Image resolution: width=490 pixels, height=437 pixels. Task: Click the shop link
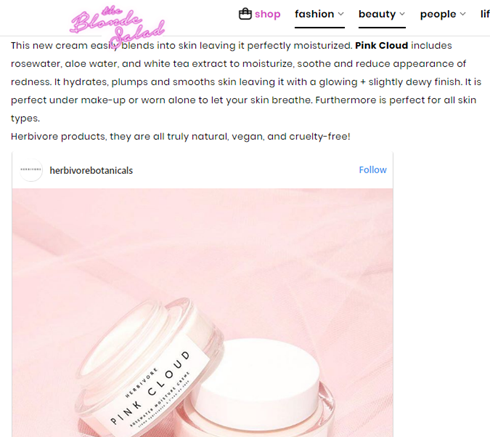(x=268, y=14)
